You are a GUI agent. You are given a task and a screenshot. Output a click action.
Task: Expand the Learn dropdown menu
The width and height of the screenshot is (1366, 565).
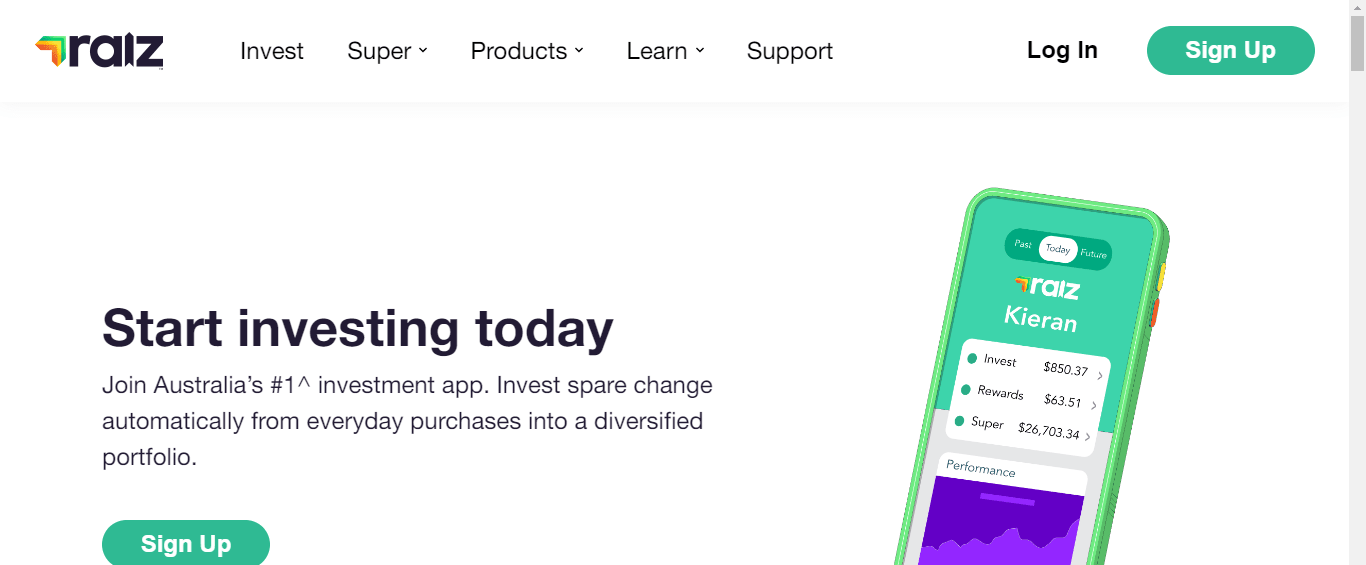click(665, 51)
